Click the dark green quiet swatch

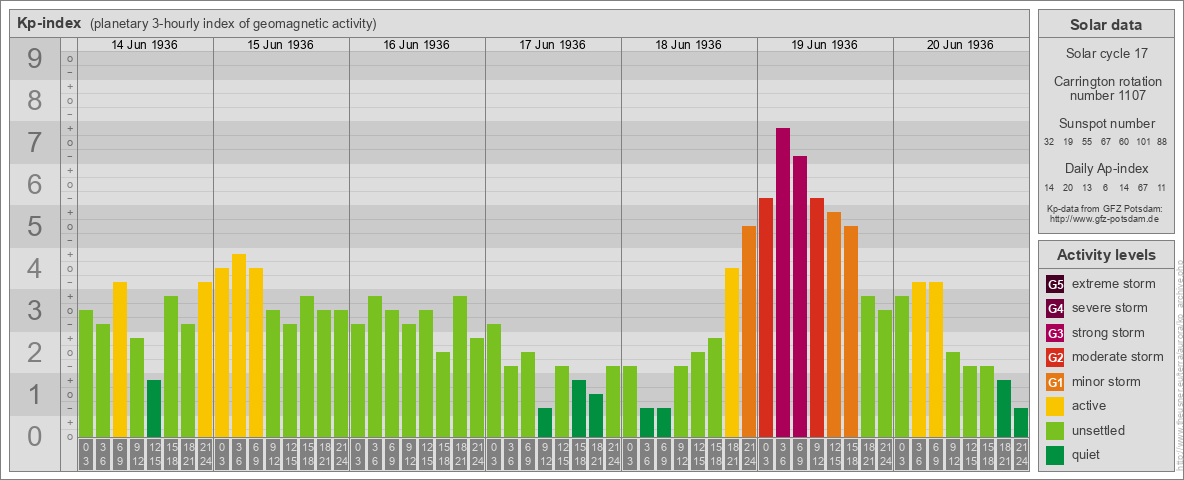click(1055, 454)
